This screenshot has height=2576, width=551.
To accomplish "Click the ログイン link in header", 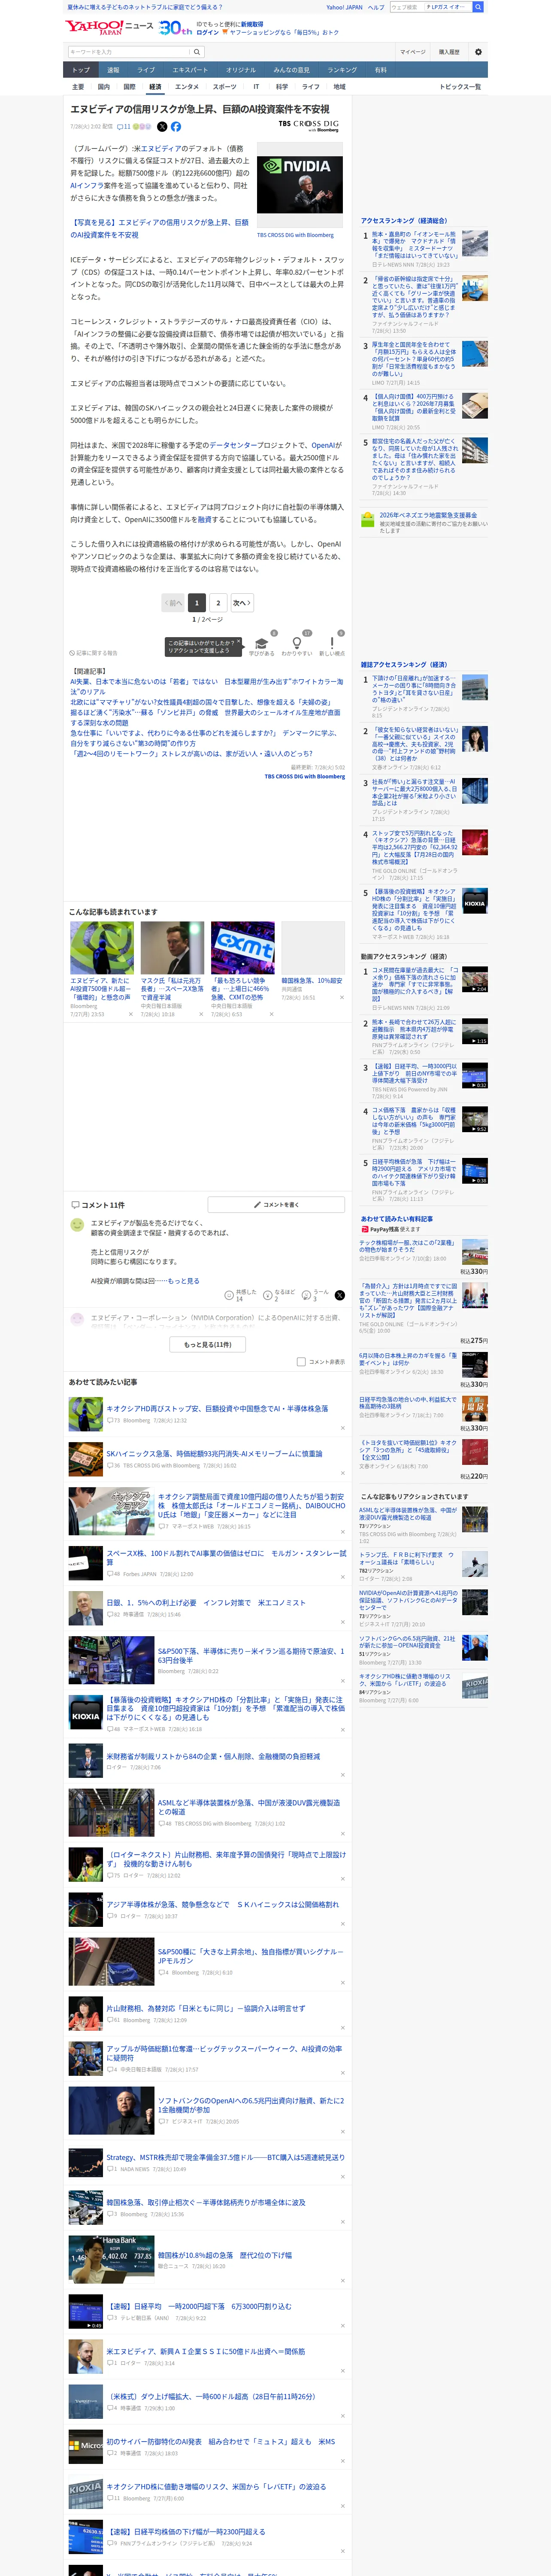I will (x=207, y=32).
